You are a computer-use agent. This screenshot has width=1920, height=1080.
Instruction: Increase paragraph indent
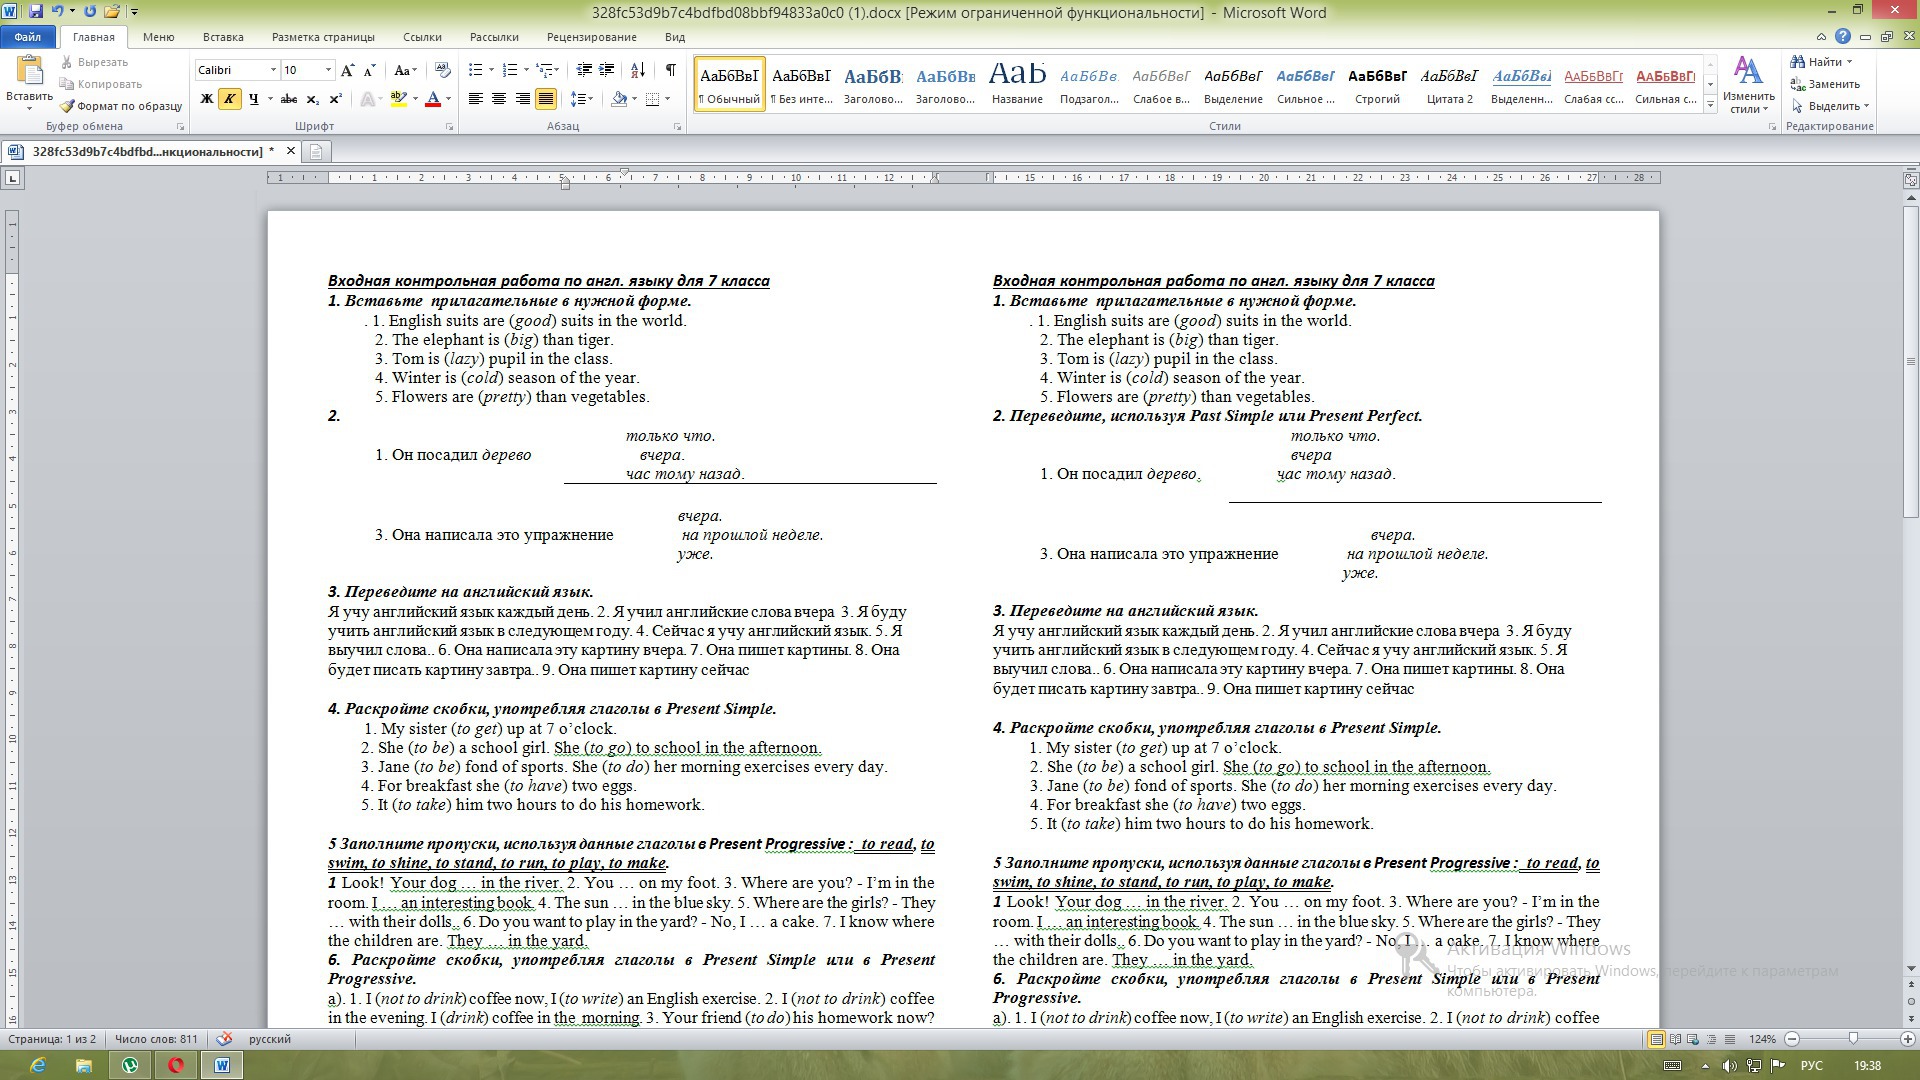pos(606,70)
